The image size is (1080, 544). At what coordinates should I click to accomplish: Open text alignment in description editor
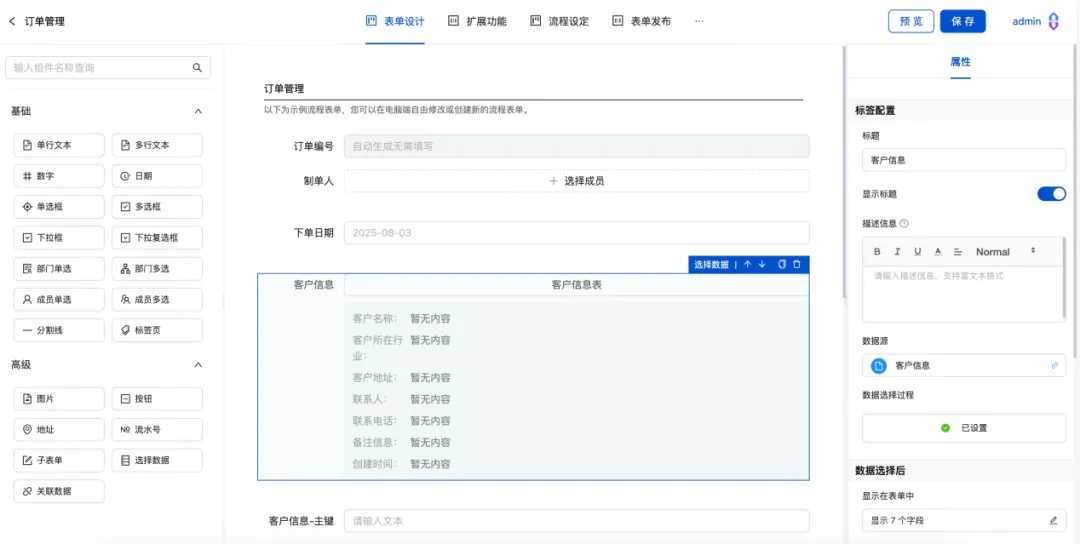[x=957, y=252]
